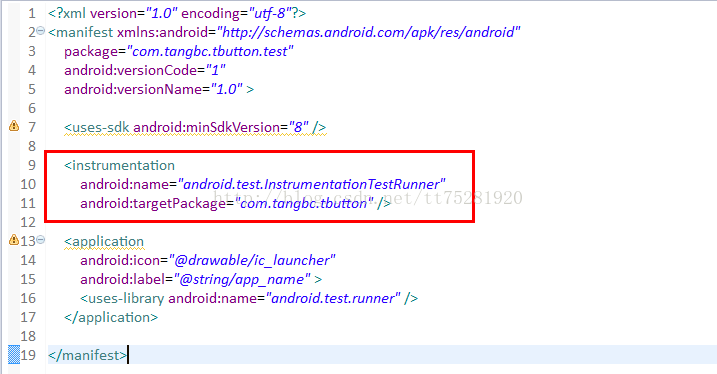Collapse the manifest element fold on line 2

pos(41,31)
